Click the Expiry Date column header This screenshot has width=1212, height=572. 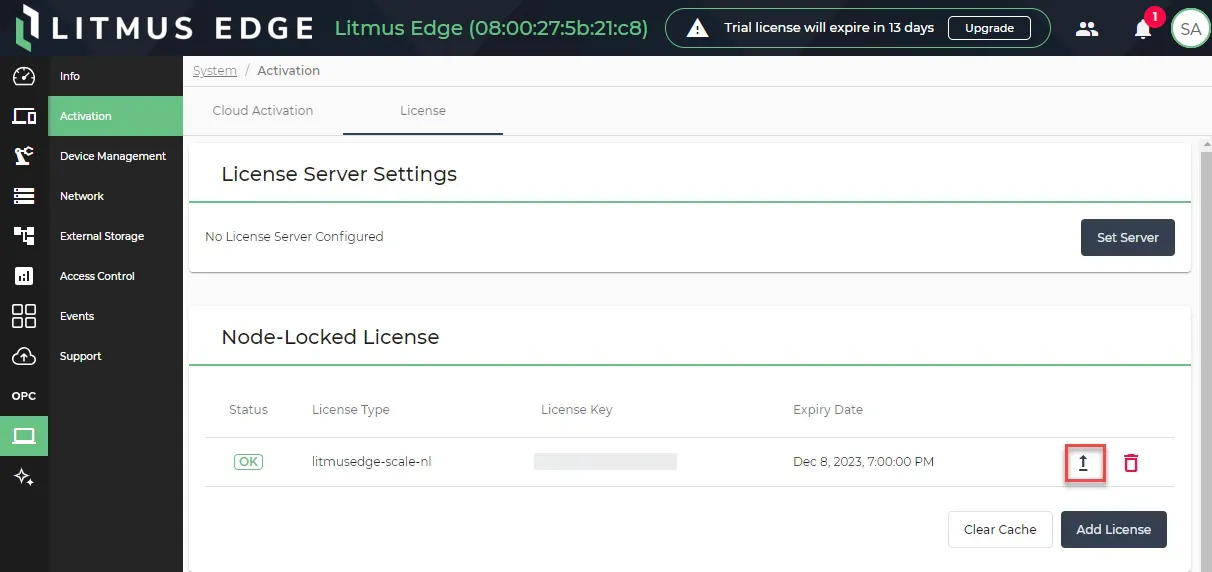tap(828, 410)
